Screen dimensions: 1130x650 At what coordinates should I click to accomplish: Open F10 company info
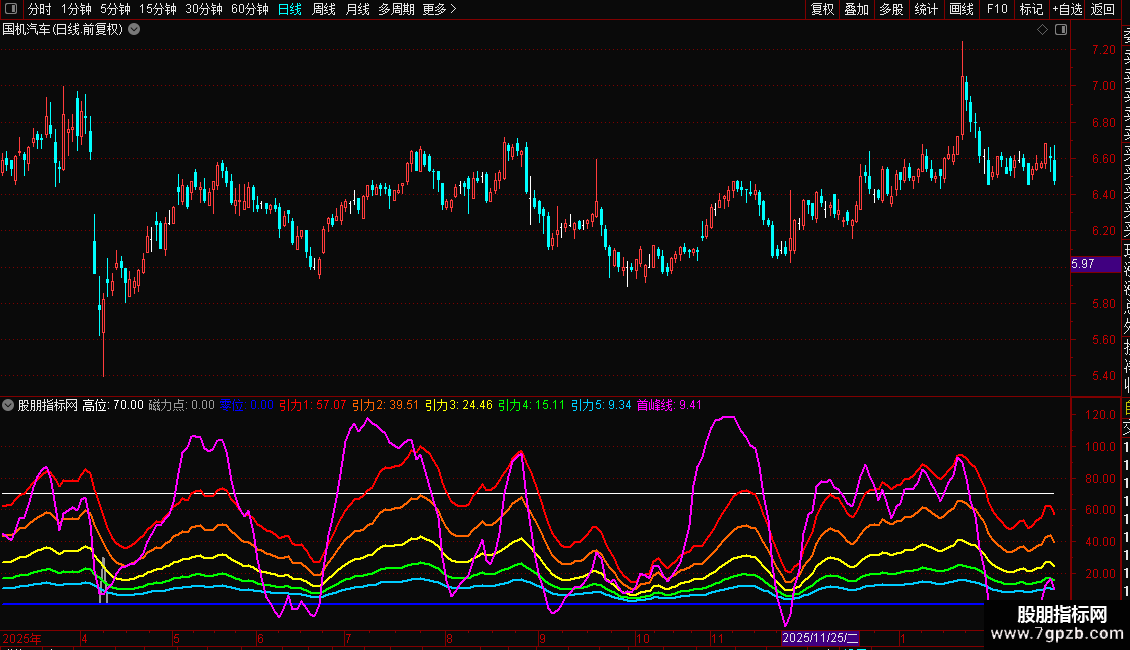(x=997, y=10)
